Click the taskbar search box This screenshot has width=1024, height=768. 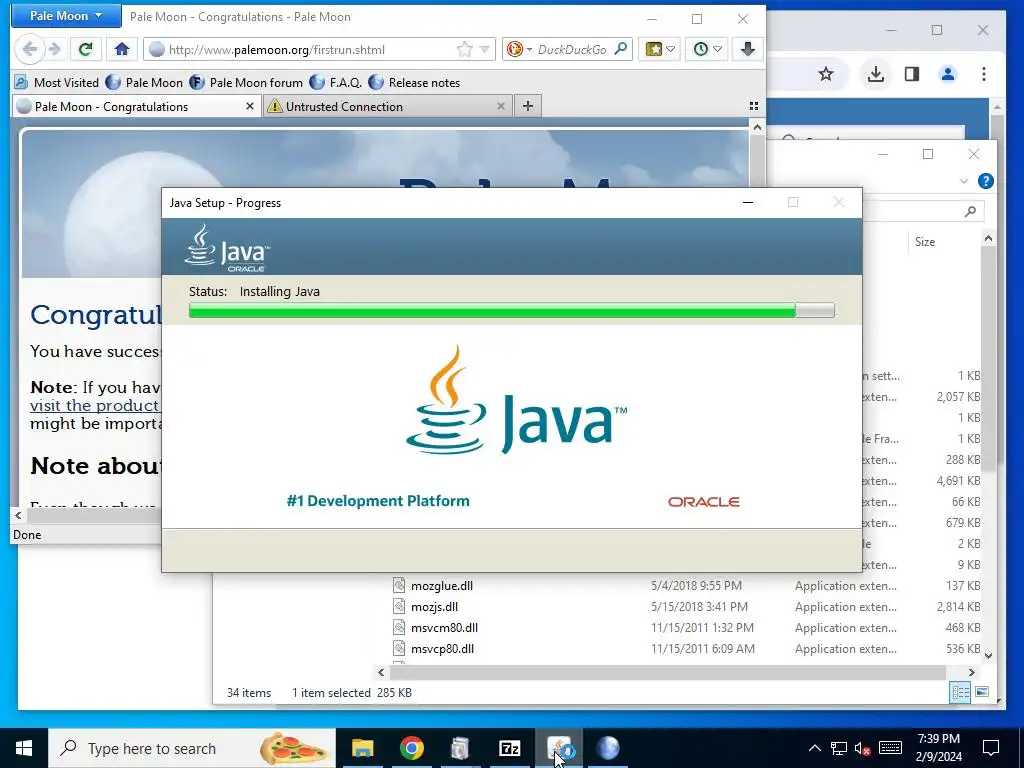coord(192,748)
